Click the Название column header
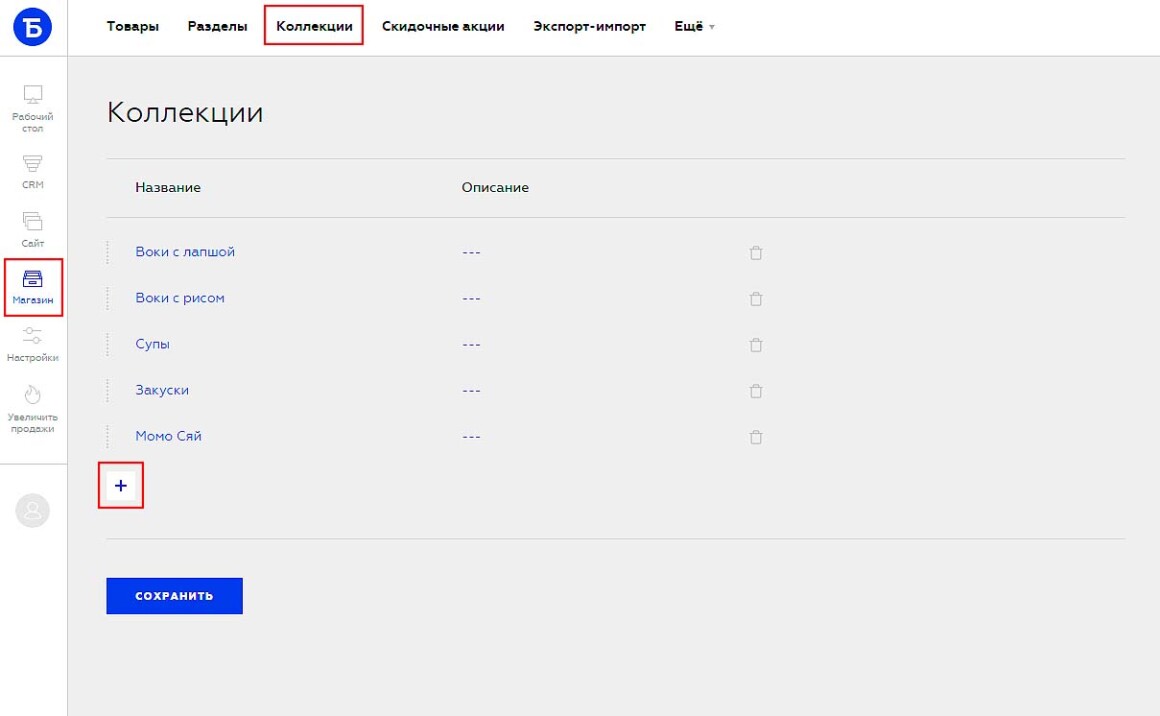The width and height of the screenshot is (1160, 716). [168, 187]
